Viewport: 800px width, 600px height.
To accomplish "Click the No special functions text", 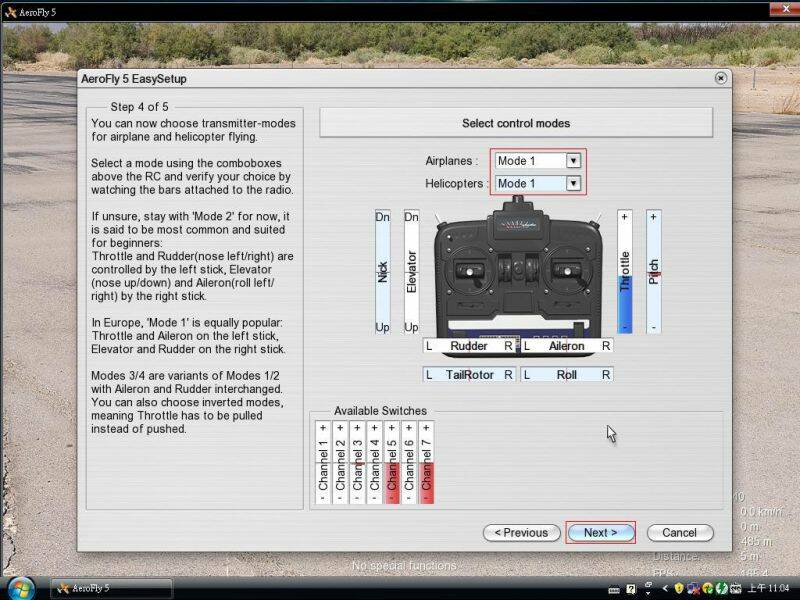I will pos(404,566).
